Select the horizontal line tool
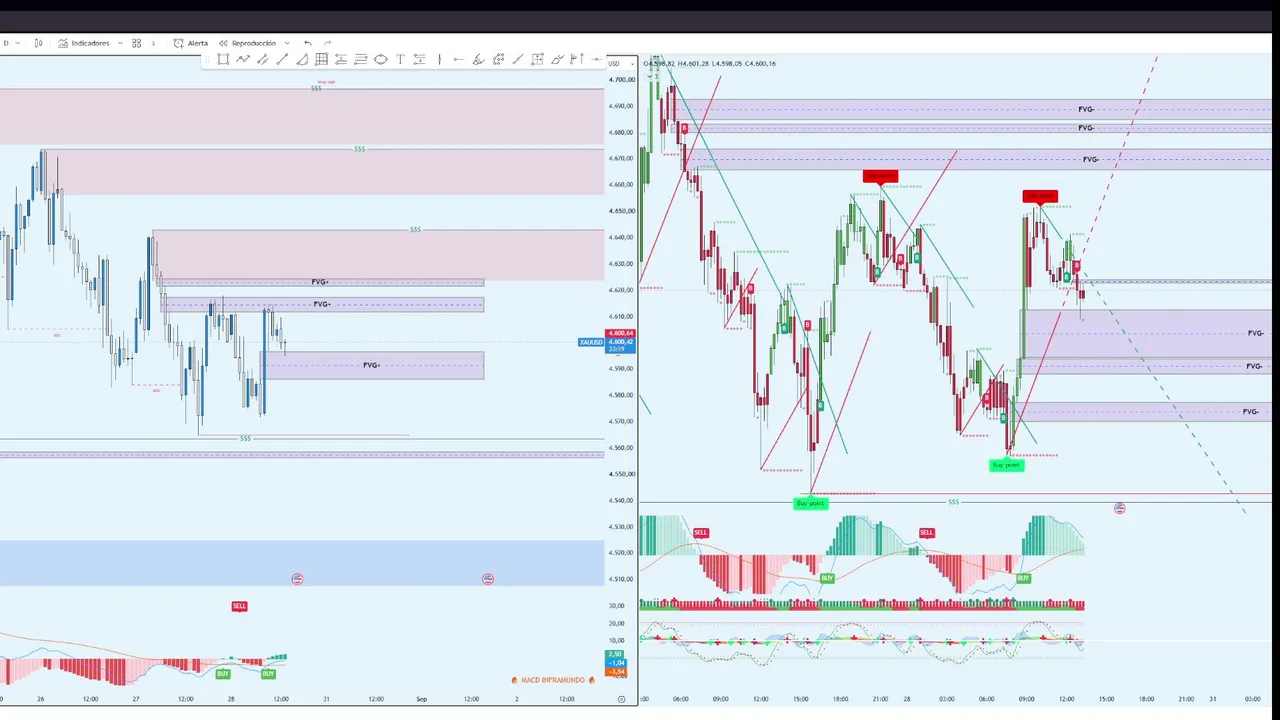Image resolution: width=1280 pixels, height=720 pixels. click(x=596, y=59)
